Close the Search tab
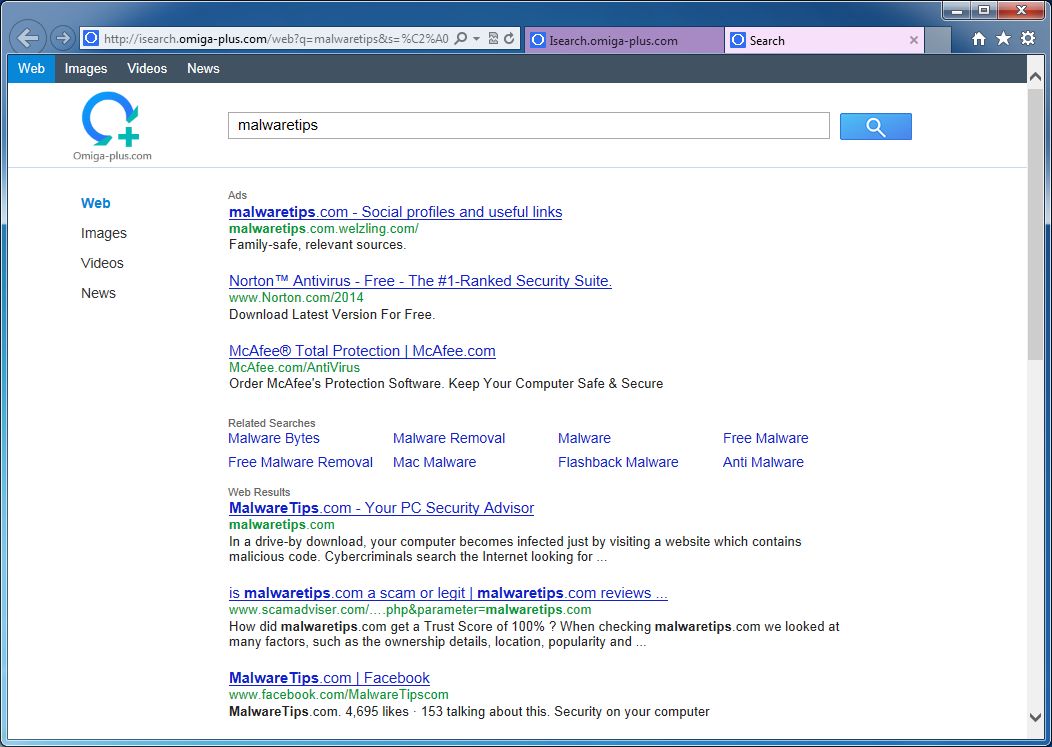 [x=913, y=40]
